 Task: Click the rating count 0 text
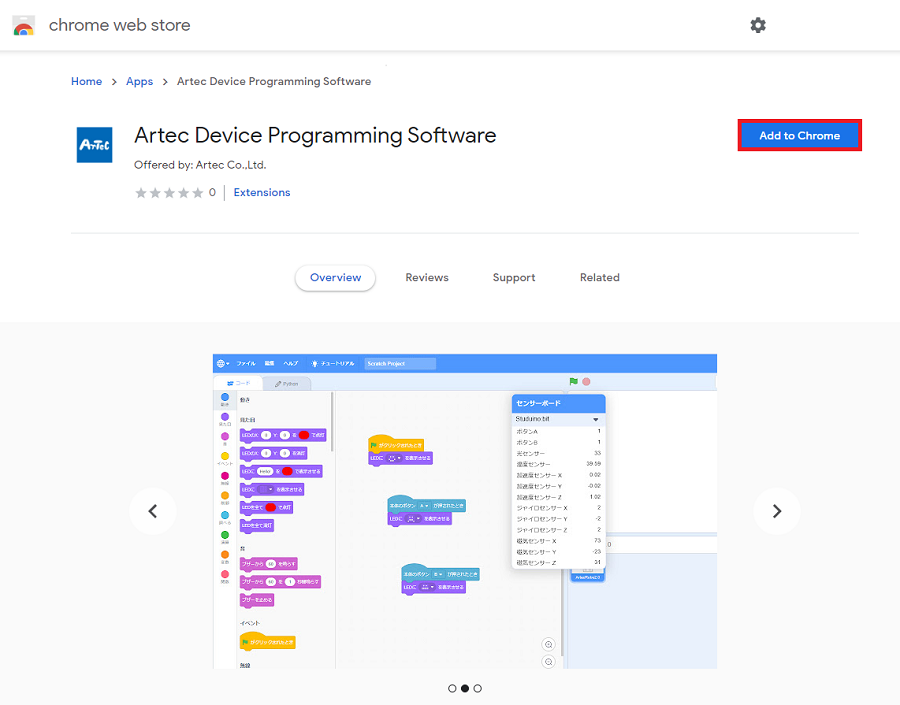coord(212,192)
